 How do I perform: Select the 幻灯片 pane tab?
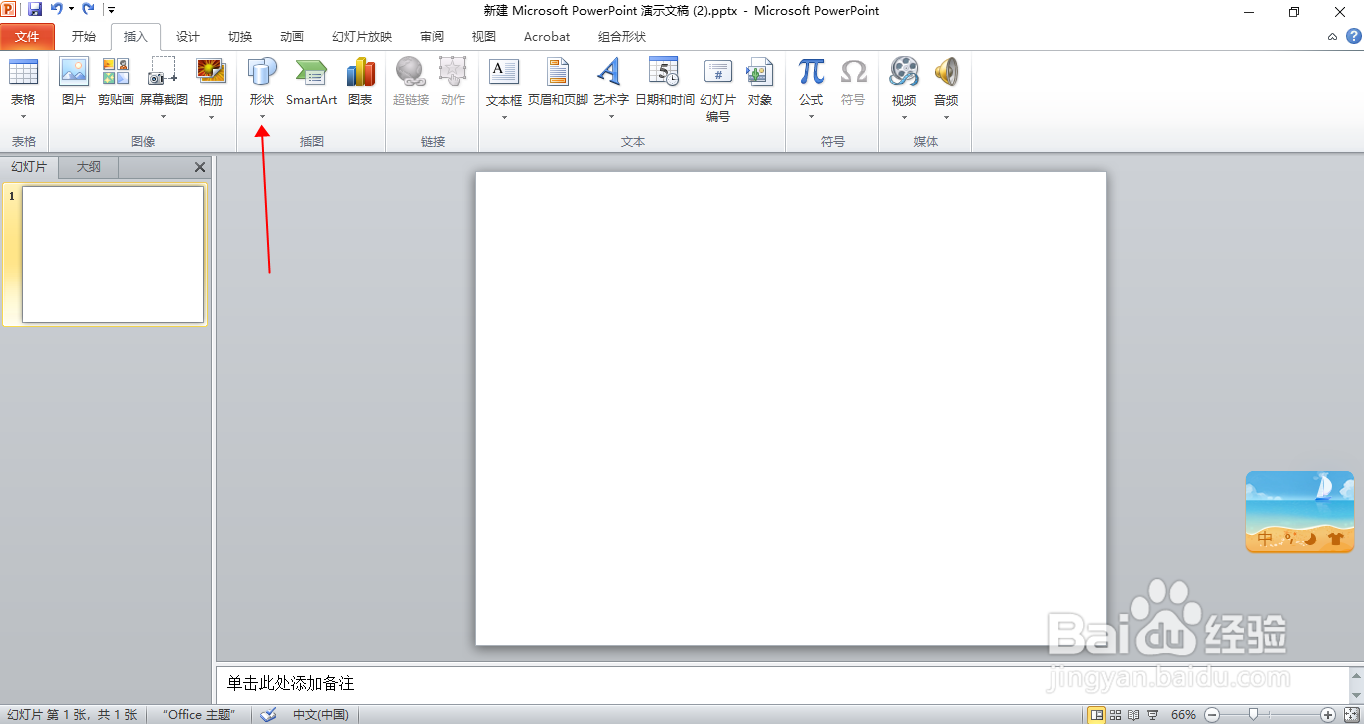point(29,167)
